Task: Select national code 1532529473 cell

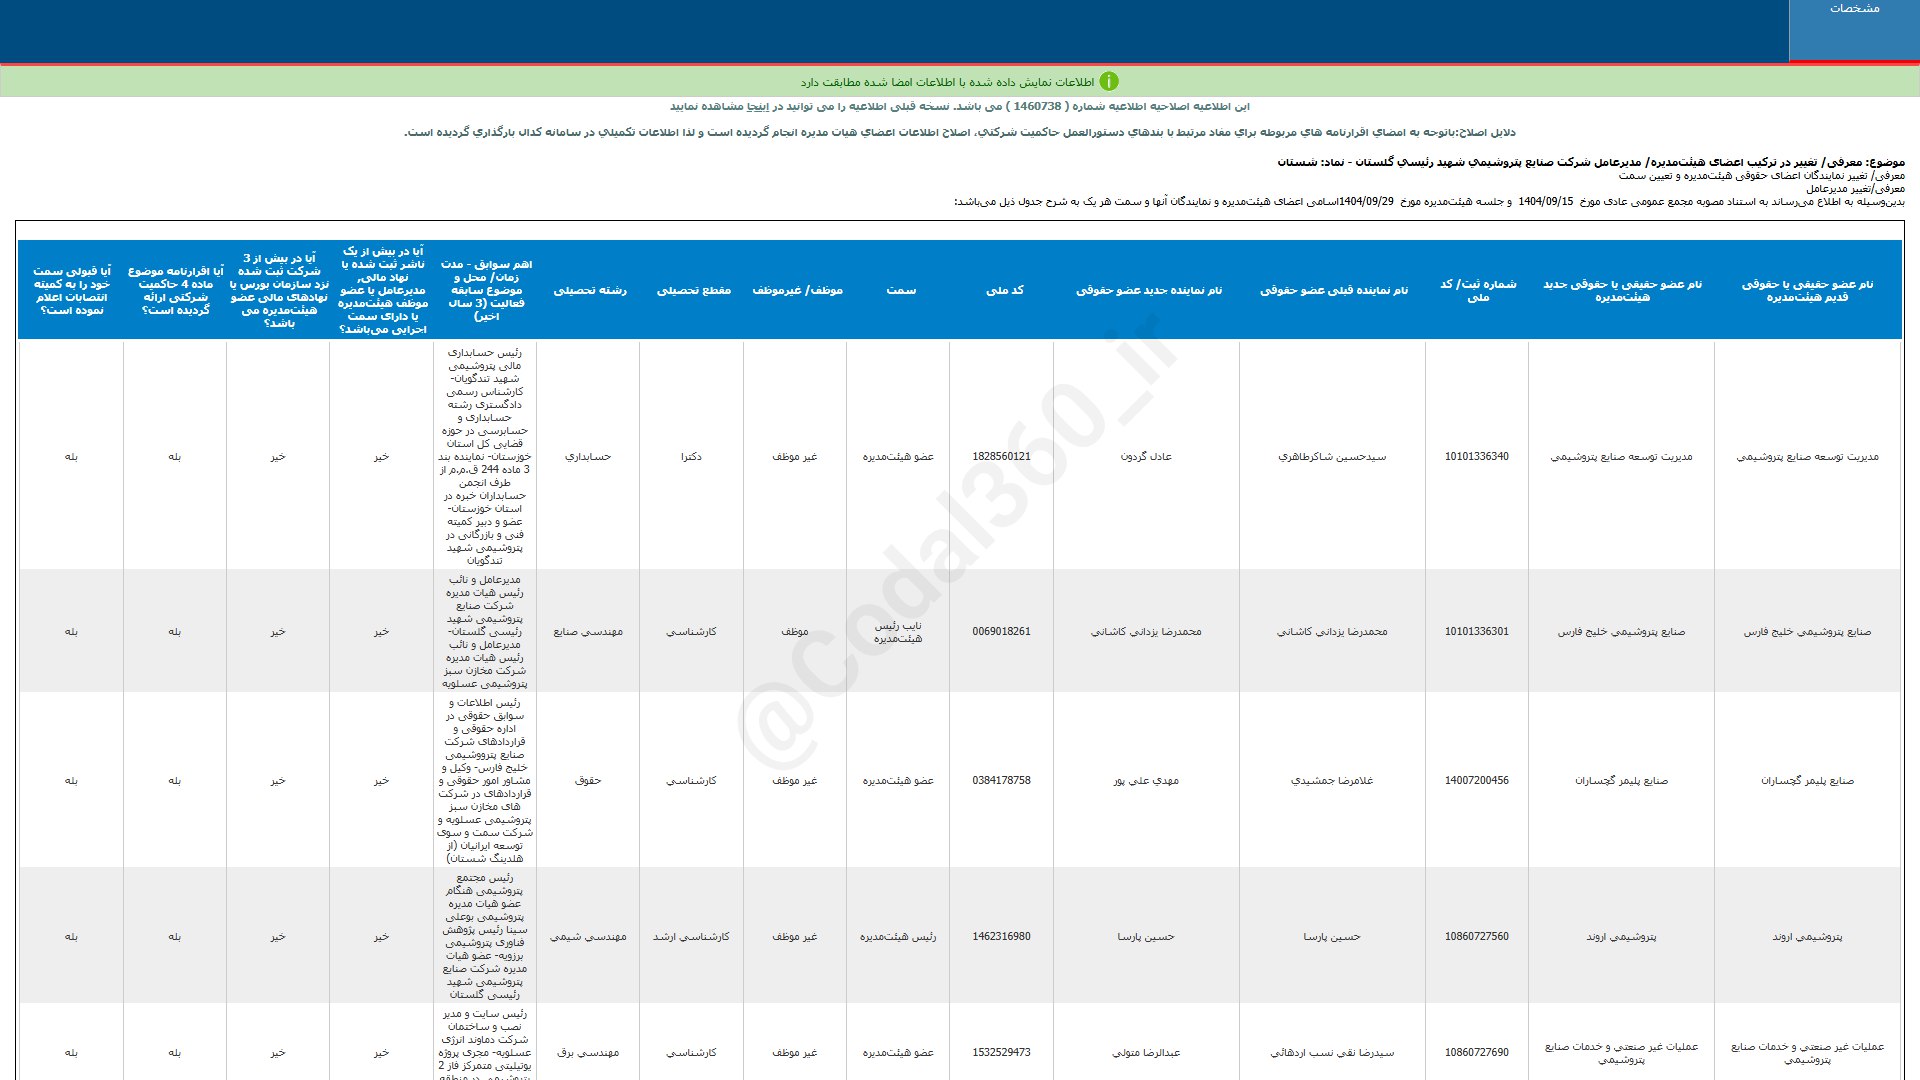Action: coord(1001,1052)
